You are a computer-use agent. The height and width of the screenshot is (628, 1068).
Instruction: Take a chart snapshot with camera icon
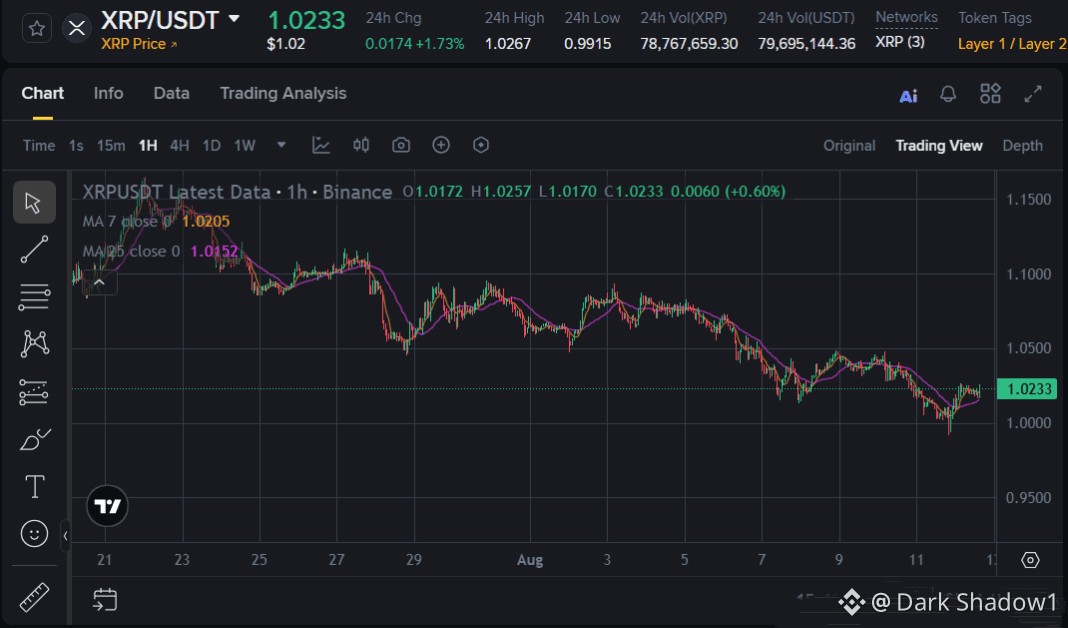pos(401,145)
